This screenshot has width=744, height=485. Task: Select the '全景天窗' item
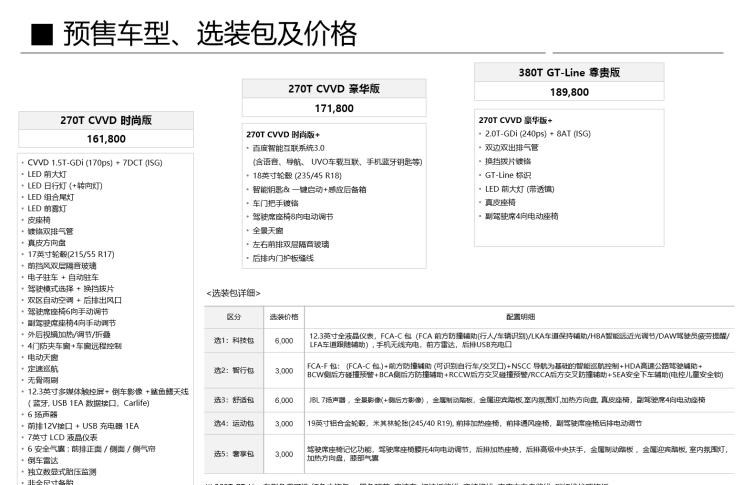click(x=268, y=231)
